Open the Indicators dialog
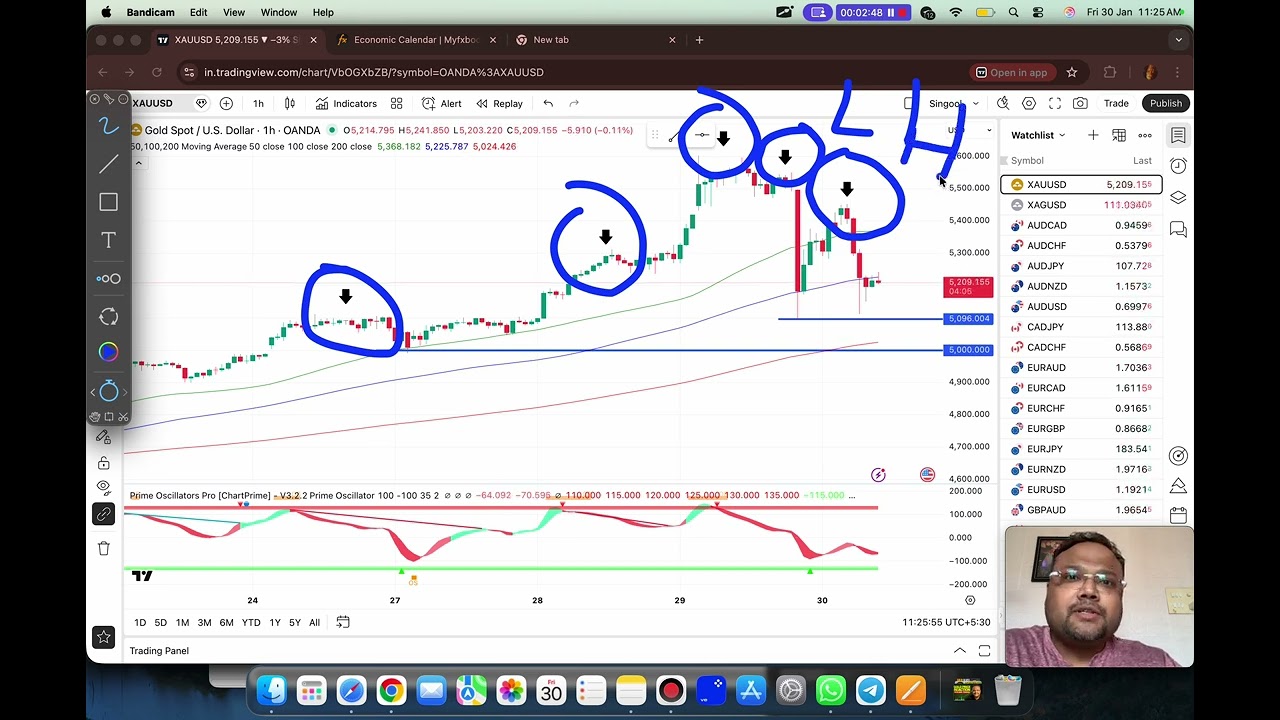Image resolution: width=1280 pixels, height=720 pixels. click(x=346, y=103)
